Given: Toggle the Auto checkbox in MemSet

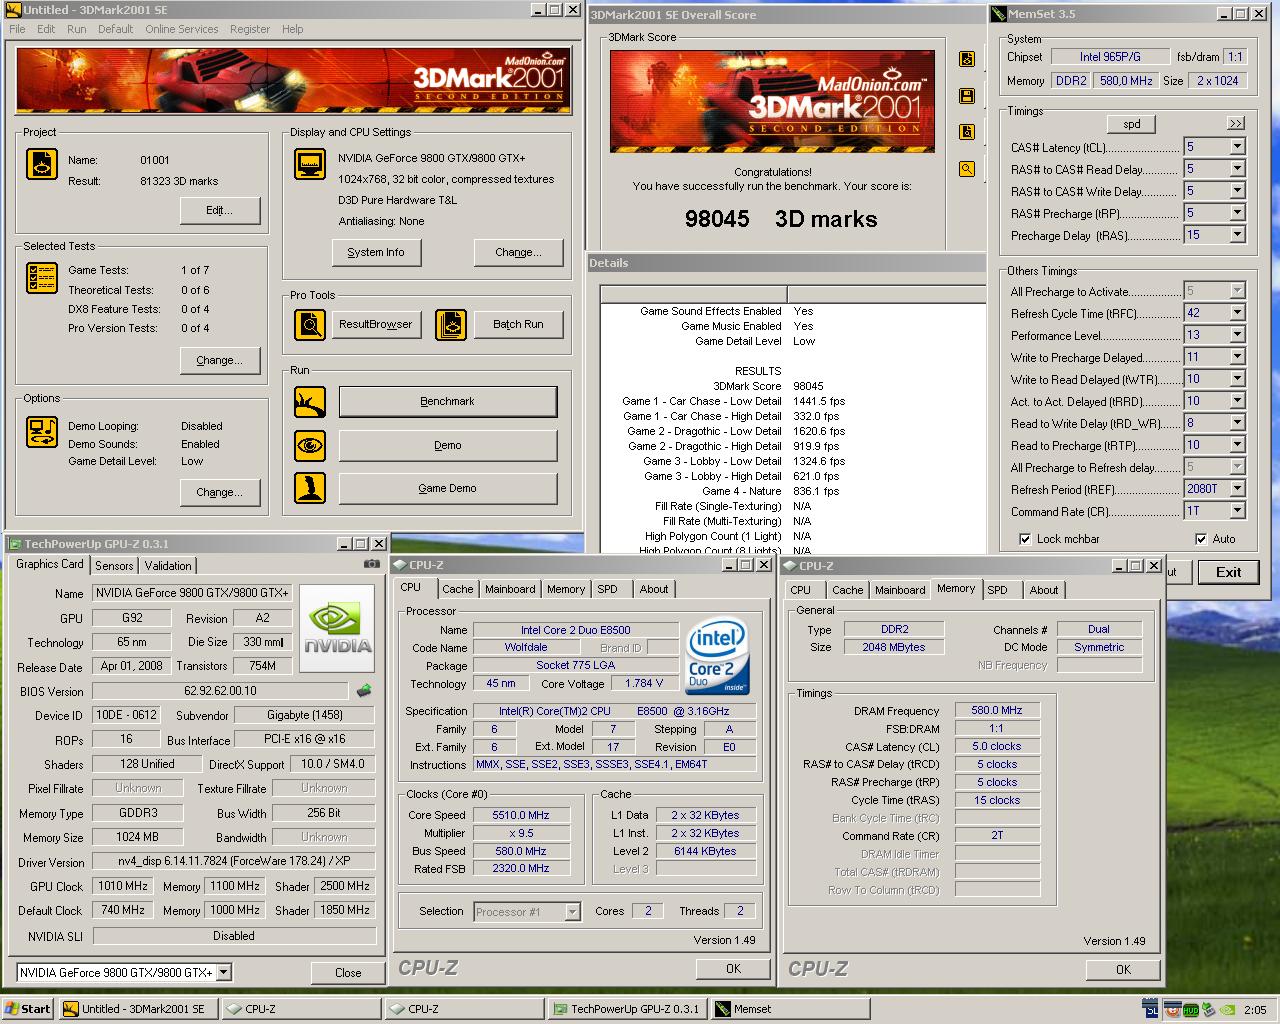Looking at the screenshot, I should click(1201, 539).
